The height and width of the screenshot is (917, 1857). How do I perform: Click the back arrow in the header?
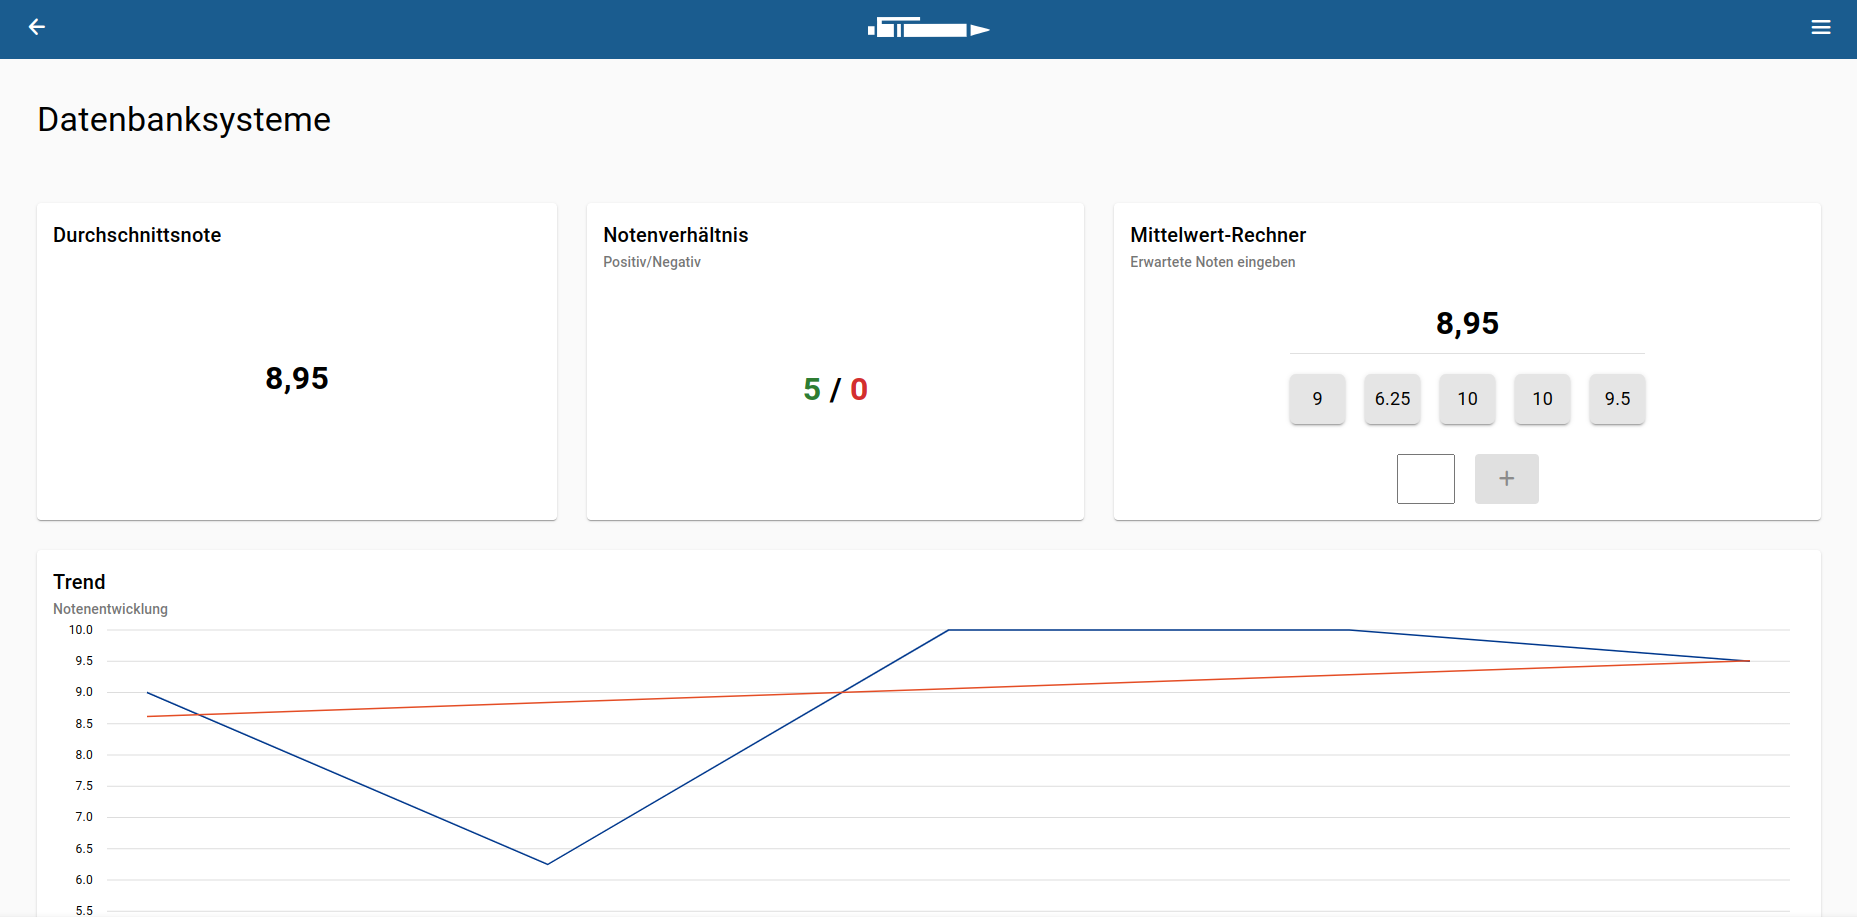(x=37, y=27)
